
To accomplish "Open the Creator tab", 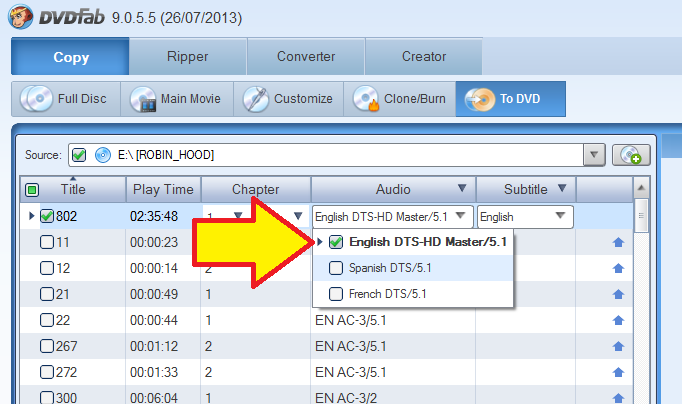I will click(x=424, y=56).
